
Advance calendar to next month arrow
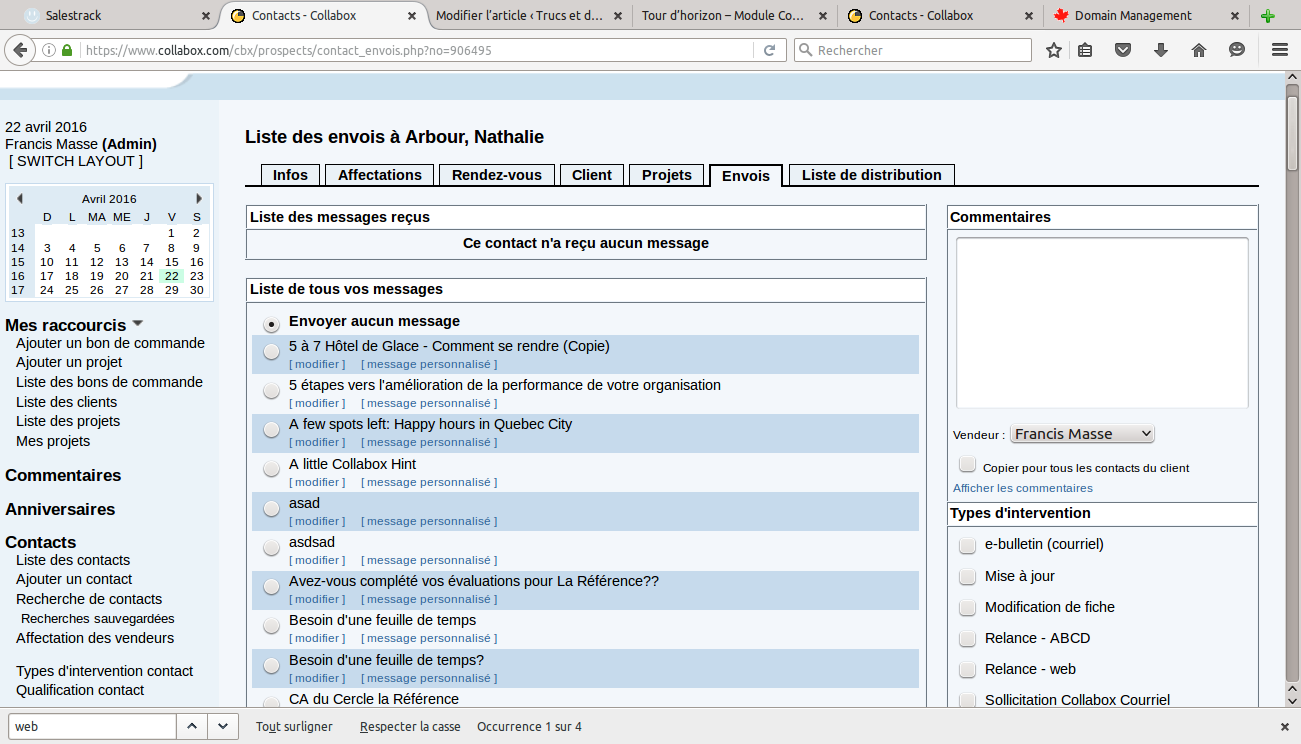(199, 199)
